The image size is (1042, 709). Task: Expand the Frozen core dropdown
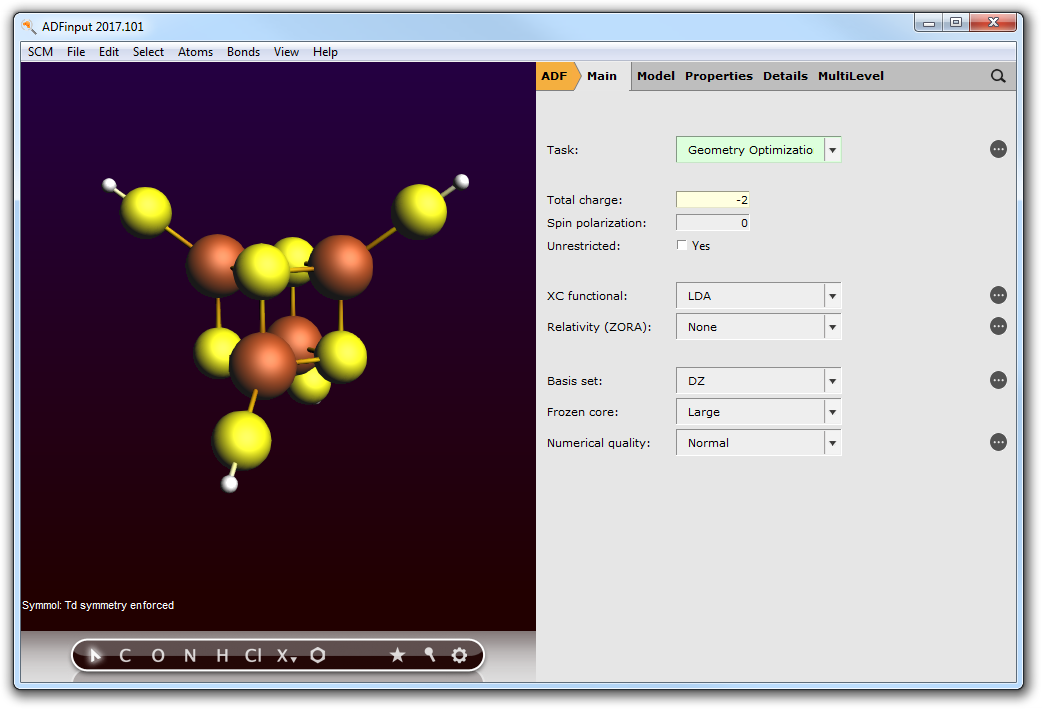pos(832,412)
